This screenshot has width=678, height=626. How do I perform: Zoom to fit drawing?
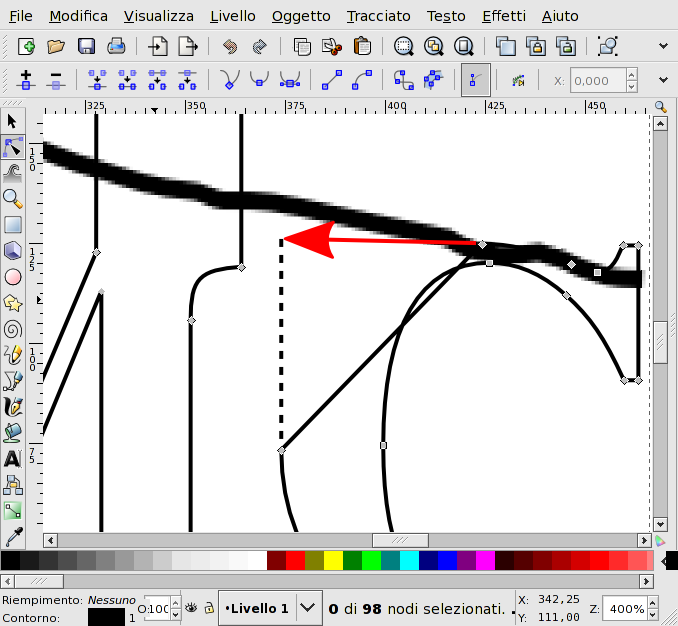tap(433, 46)
